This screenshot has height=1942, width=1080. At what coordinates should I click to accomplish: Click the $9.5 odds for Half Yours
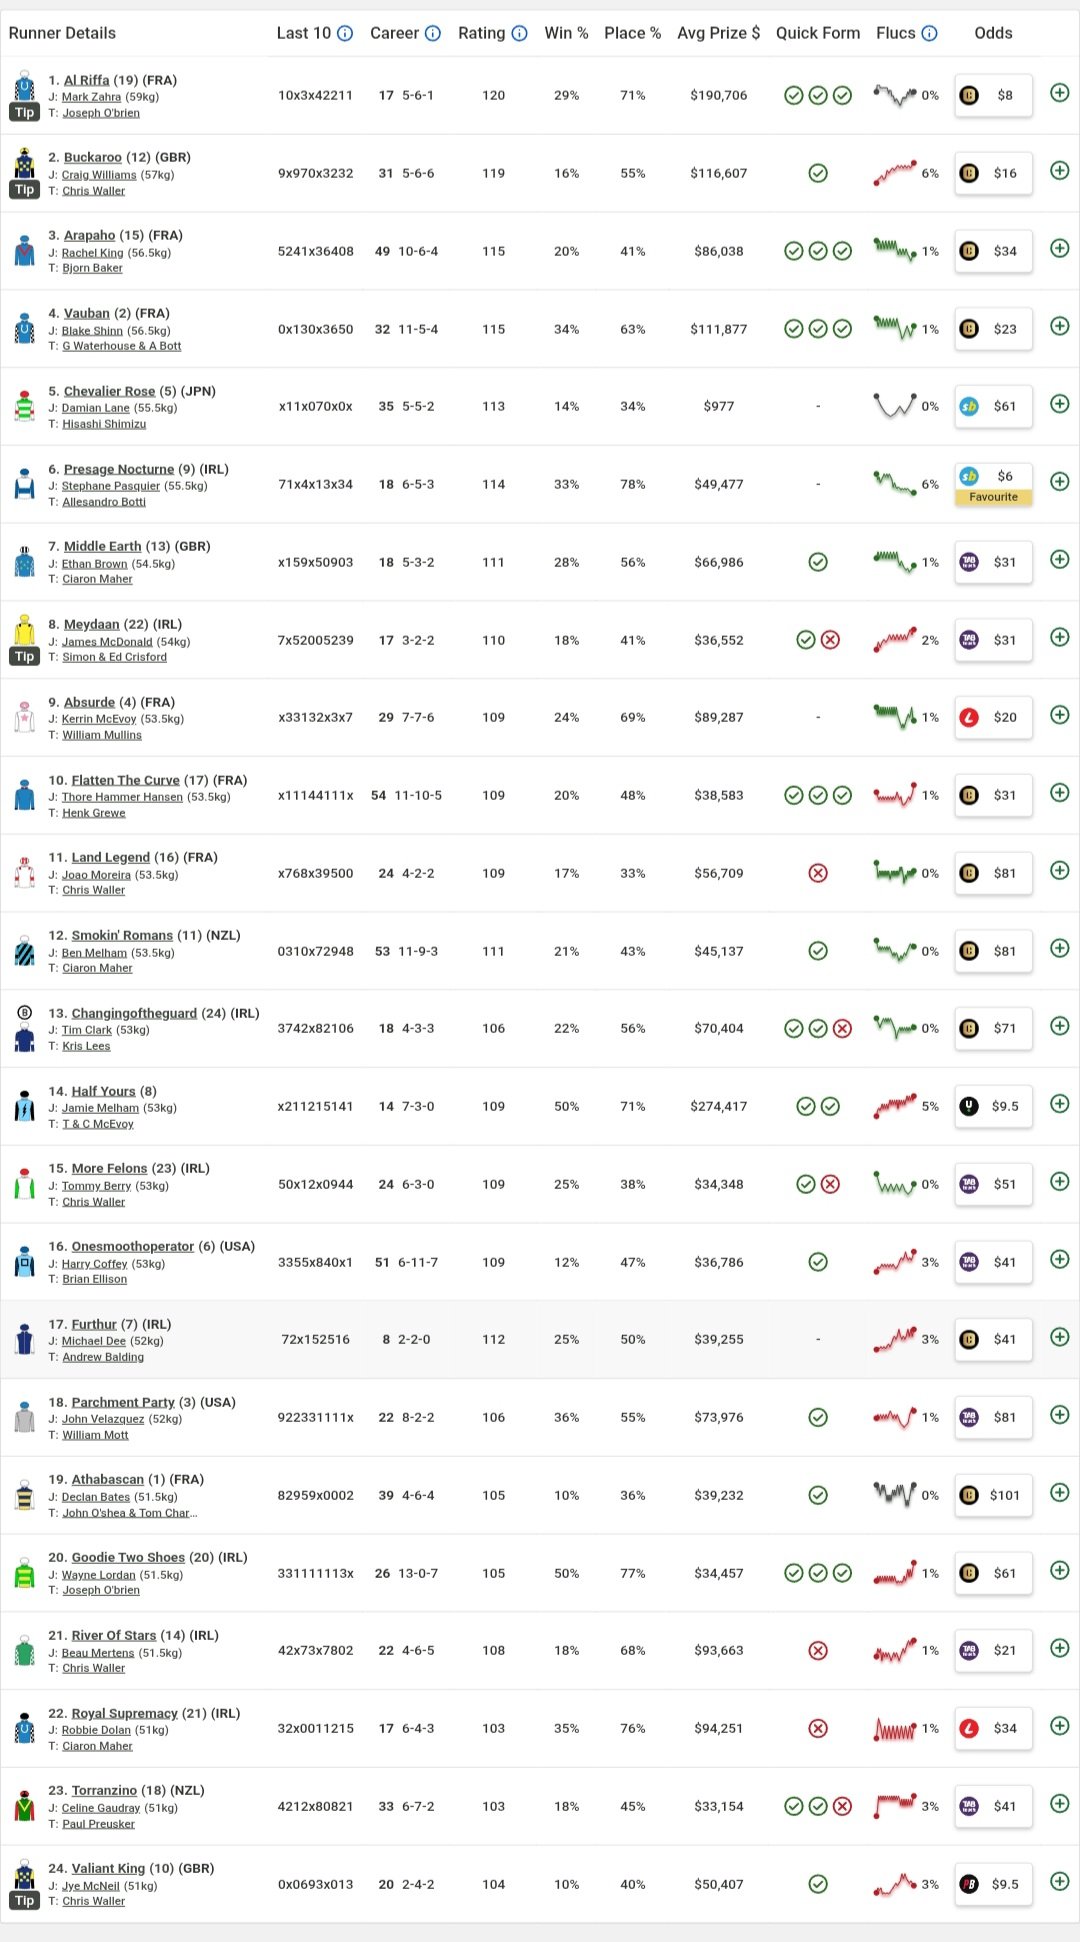pos(993,1106)
